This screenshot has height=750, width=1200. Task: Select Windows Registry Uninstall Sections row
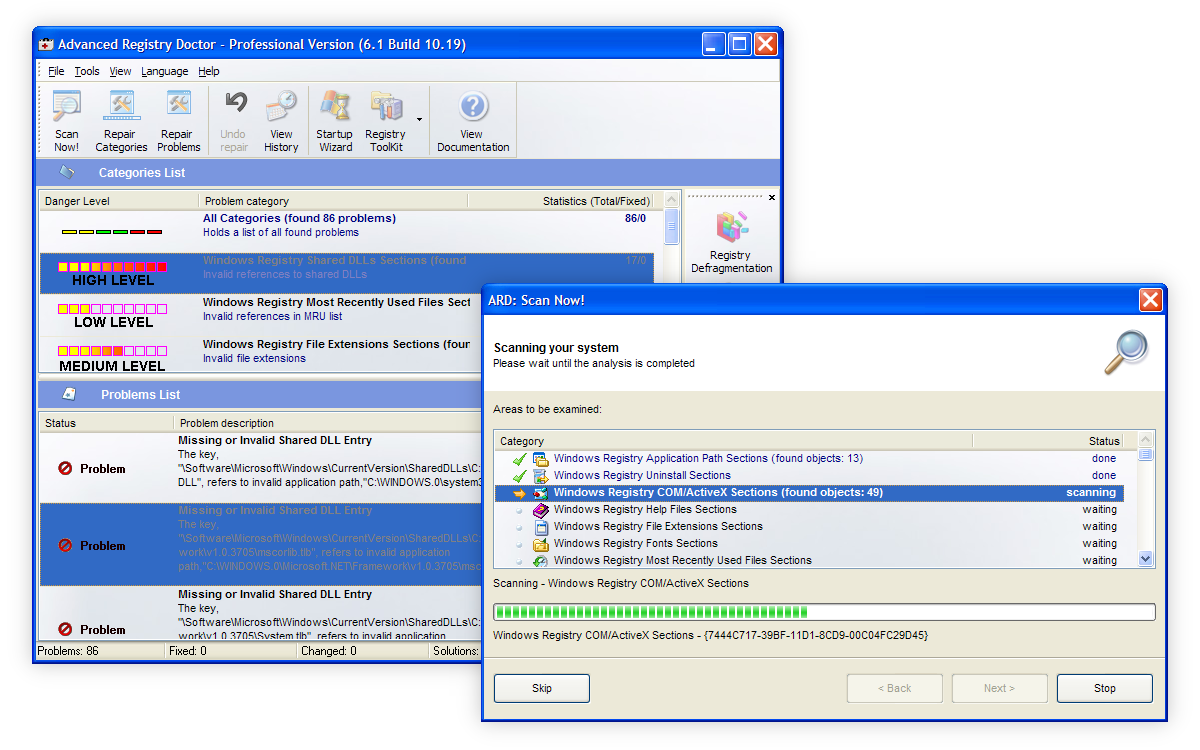[810, 476]
